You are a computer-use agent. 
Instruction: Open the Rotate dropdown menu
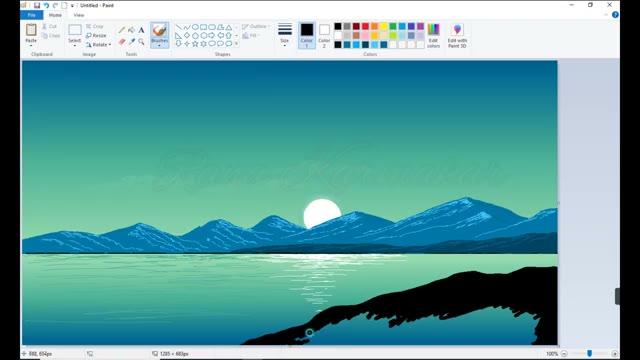click(x=99, y=44)
